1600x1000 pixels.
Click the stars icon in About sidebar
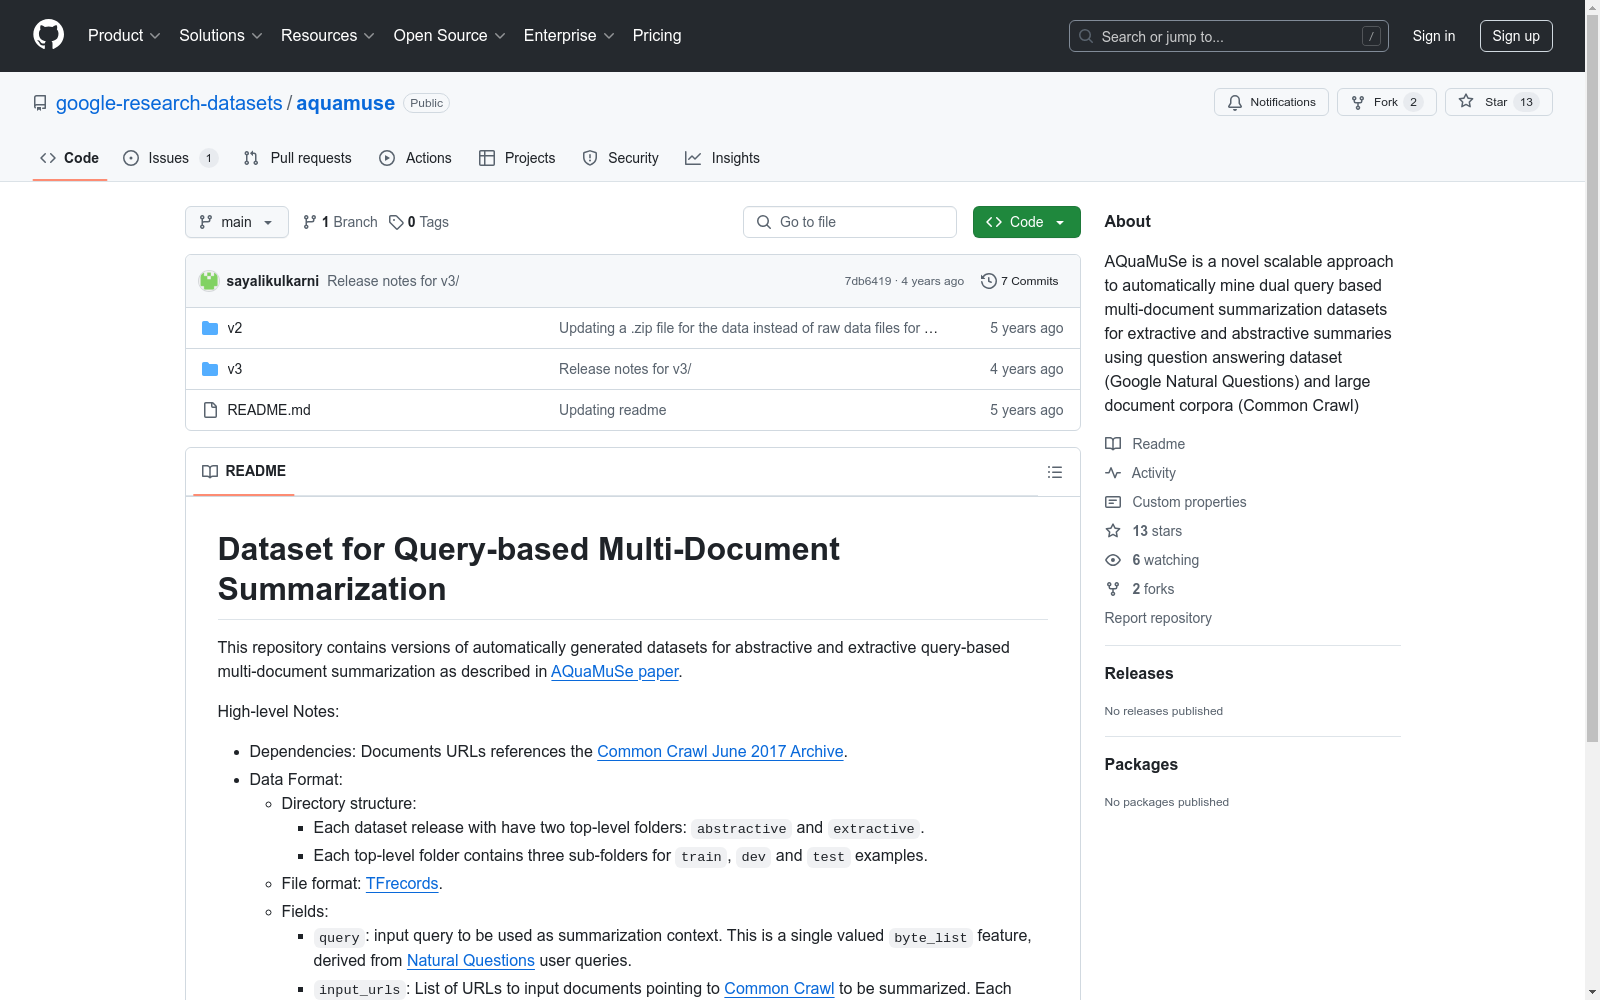pyautogui.click(x=1113, y=531)
